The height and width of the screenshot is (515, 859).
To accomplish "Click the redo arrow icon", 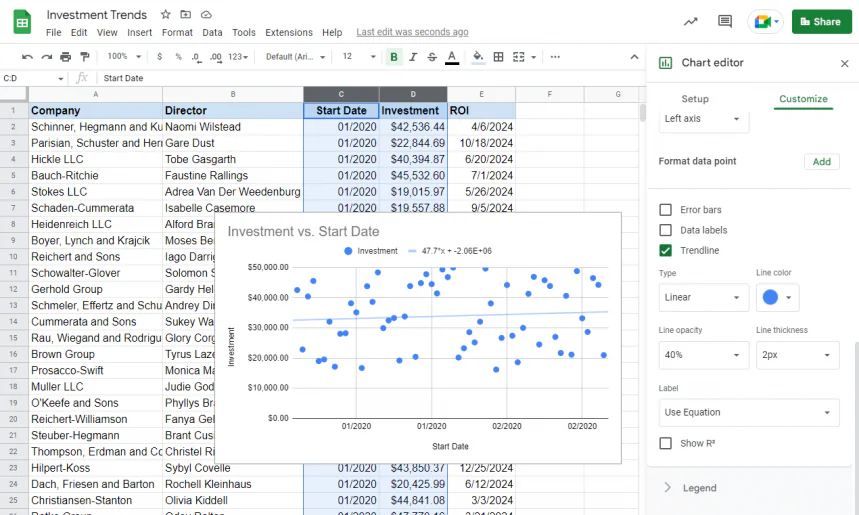I will [47, 57].
